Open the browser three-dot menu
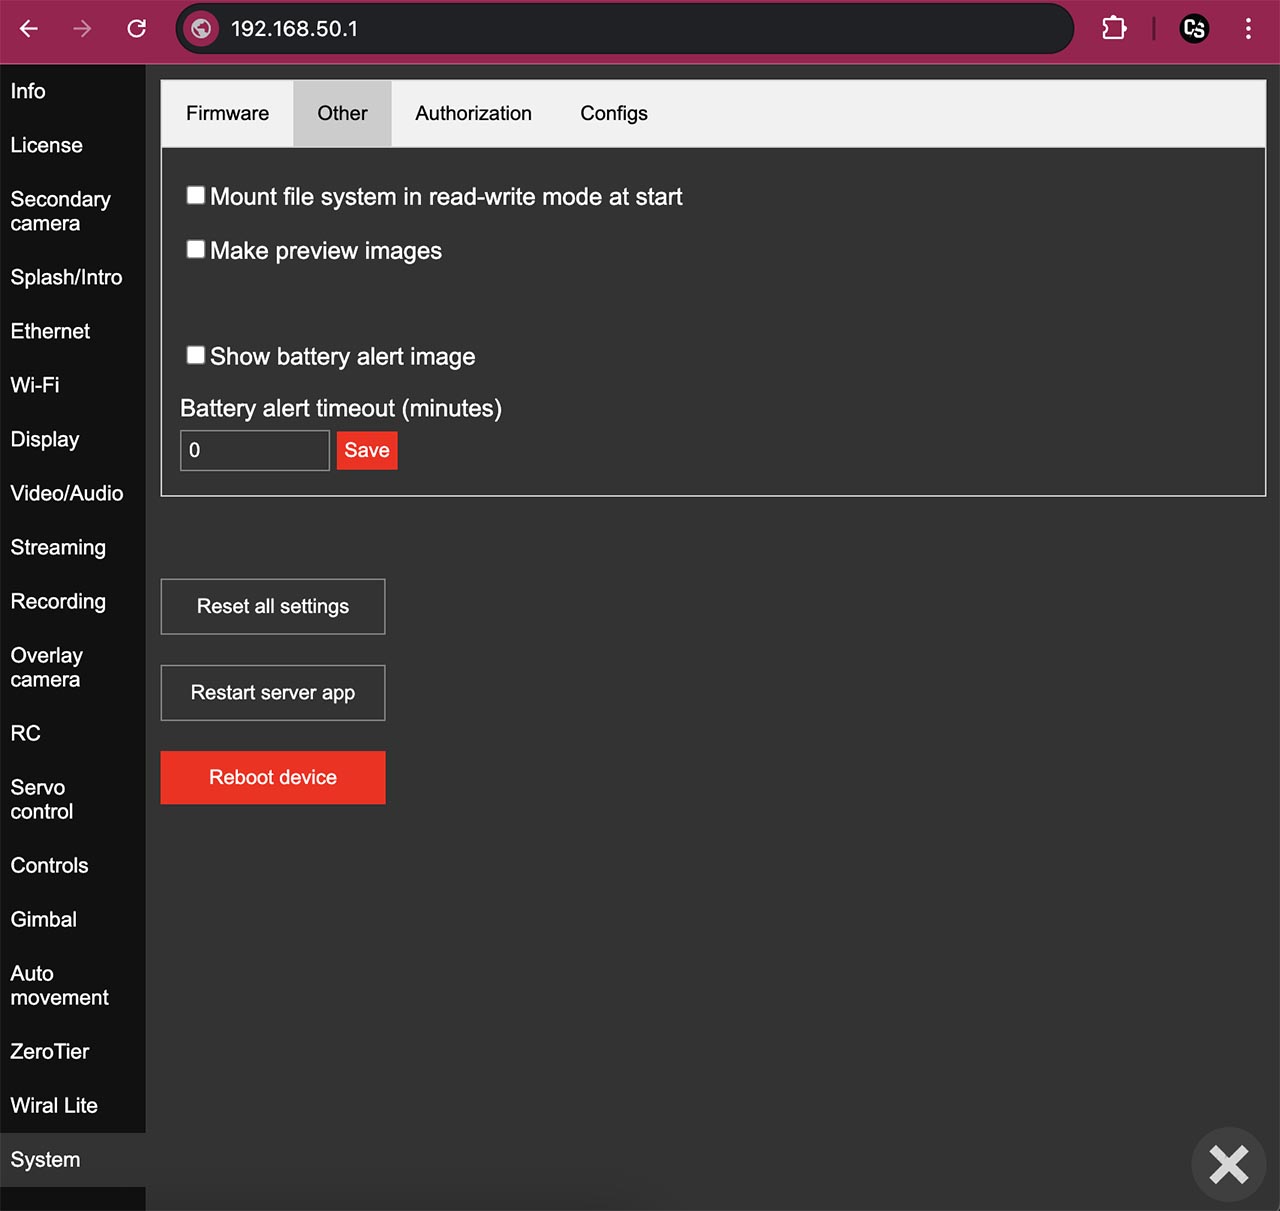Screen dimensions: 1280x1211 pyautogui.click(x=1248, y=29)
